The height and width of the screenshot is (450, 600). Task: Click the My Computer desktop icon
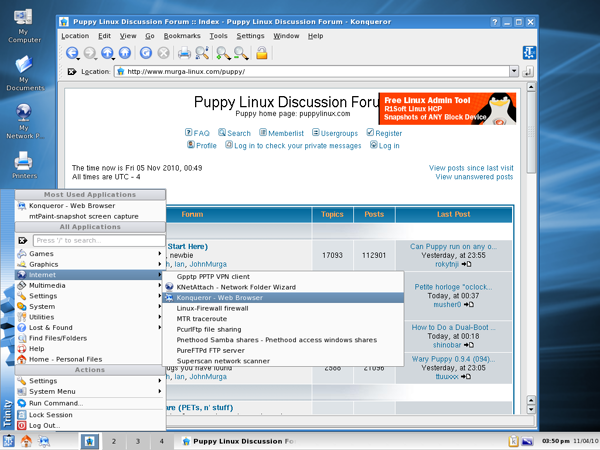click(x=24, y=26)
